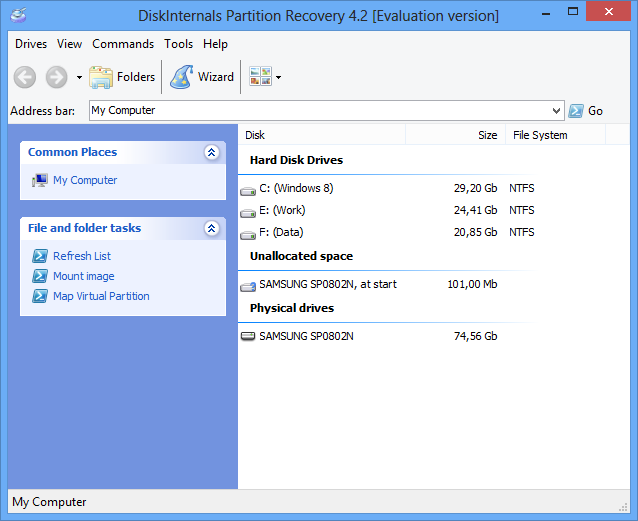Viewport: 638px width, 521px height.
Task: Click the Back navigation arrow icon
Action: tap(25, 77)
